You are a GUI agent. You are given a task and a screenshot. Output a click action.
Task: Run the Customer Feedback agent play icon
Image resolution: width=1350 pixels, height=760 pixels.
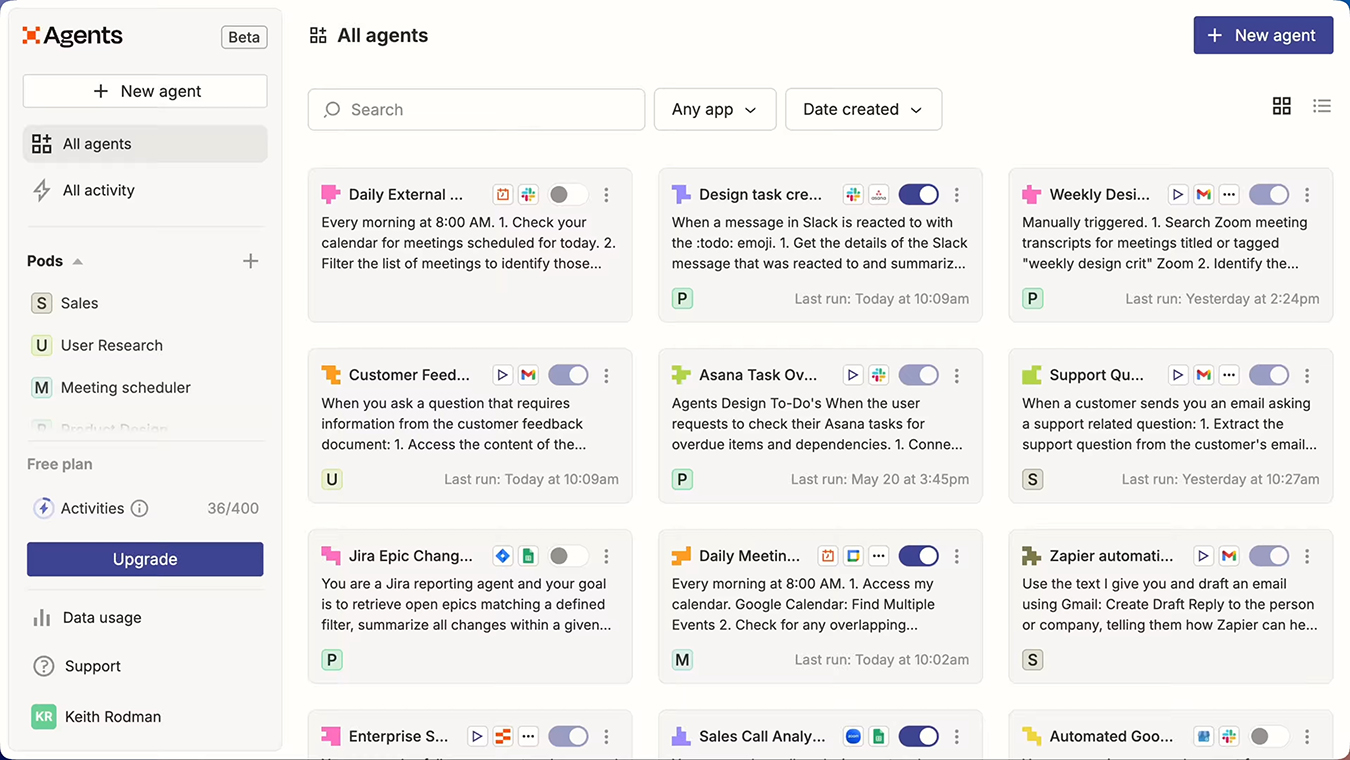pos(502,375)
